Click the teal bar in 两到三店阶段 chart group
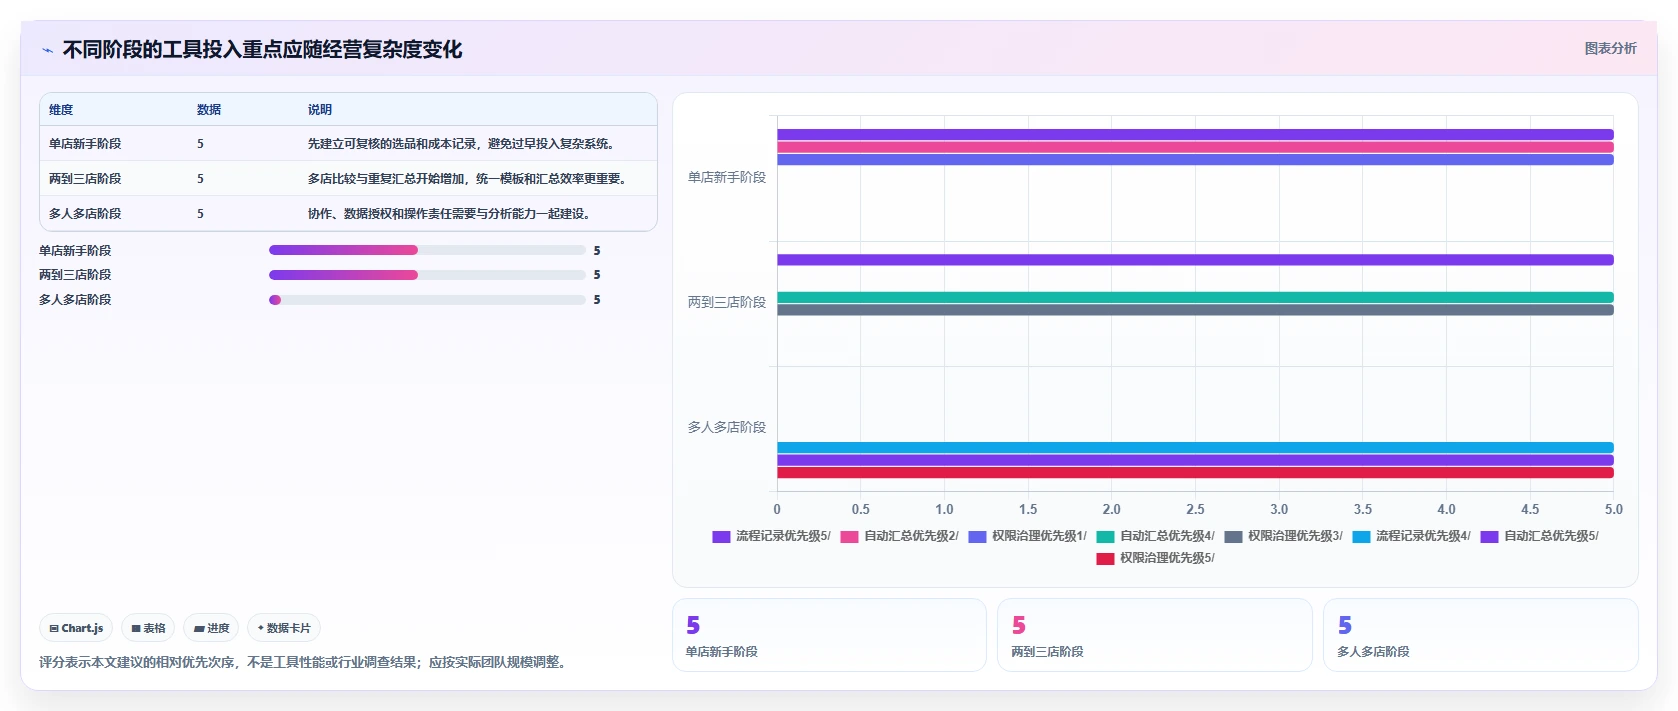The image size is (1678, 711). [1195, 297]
